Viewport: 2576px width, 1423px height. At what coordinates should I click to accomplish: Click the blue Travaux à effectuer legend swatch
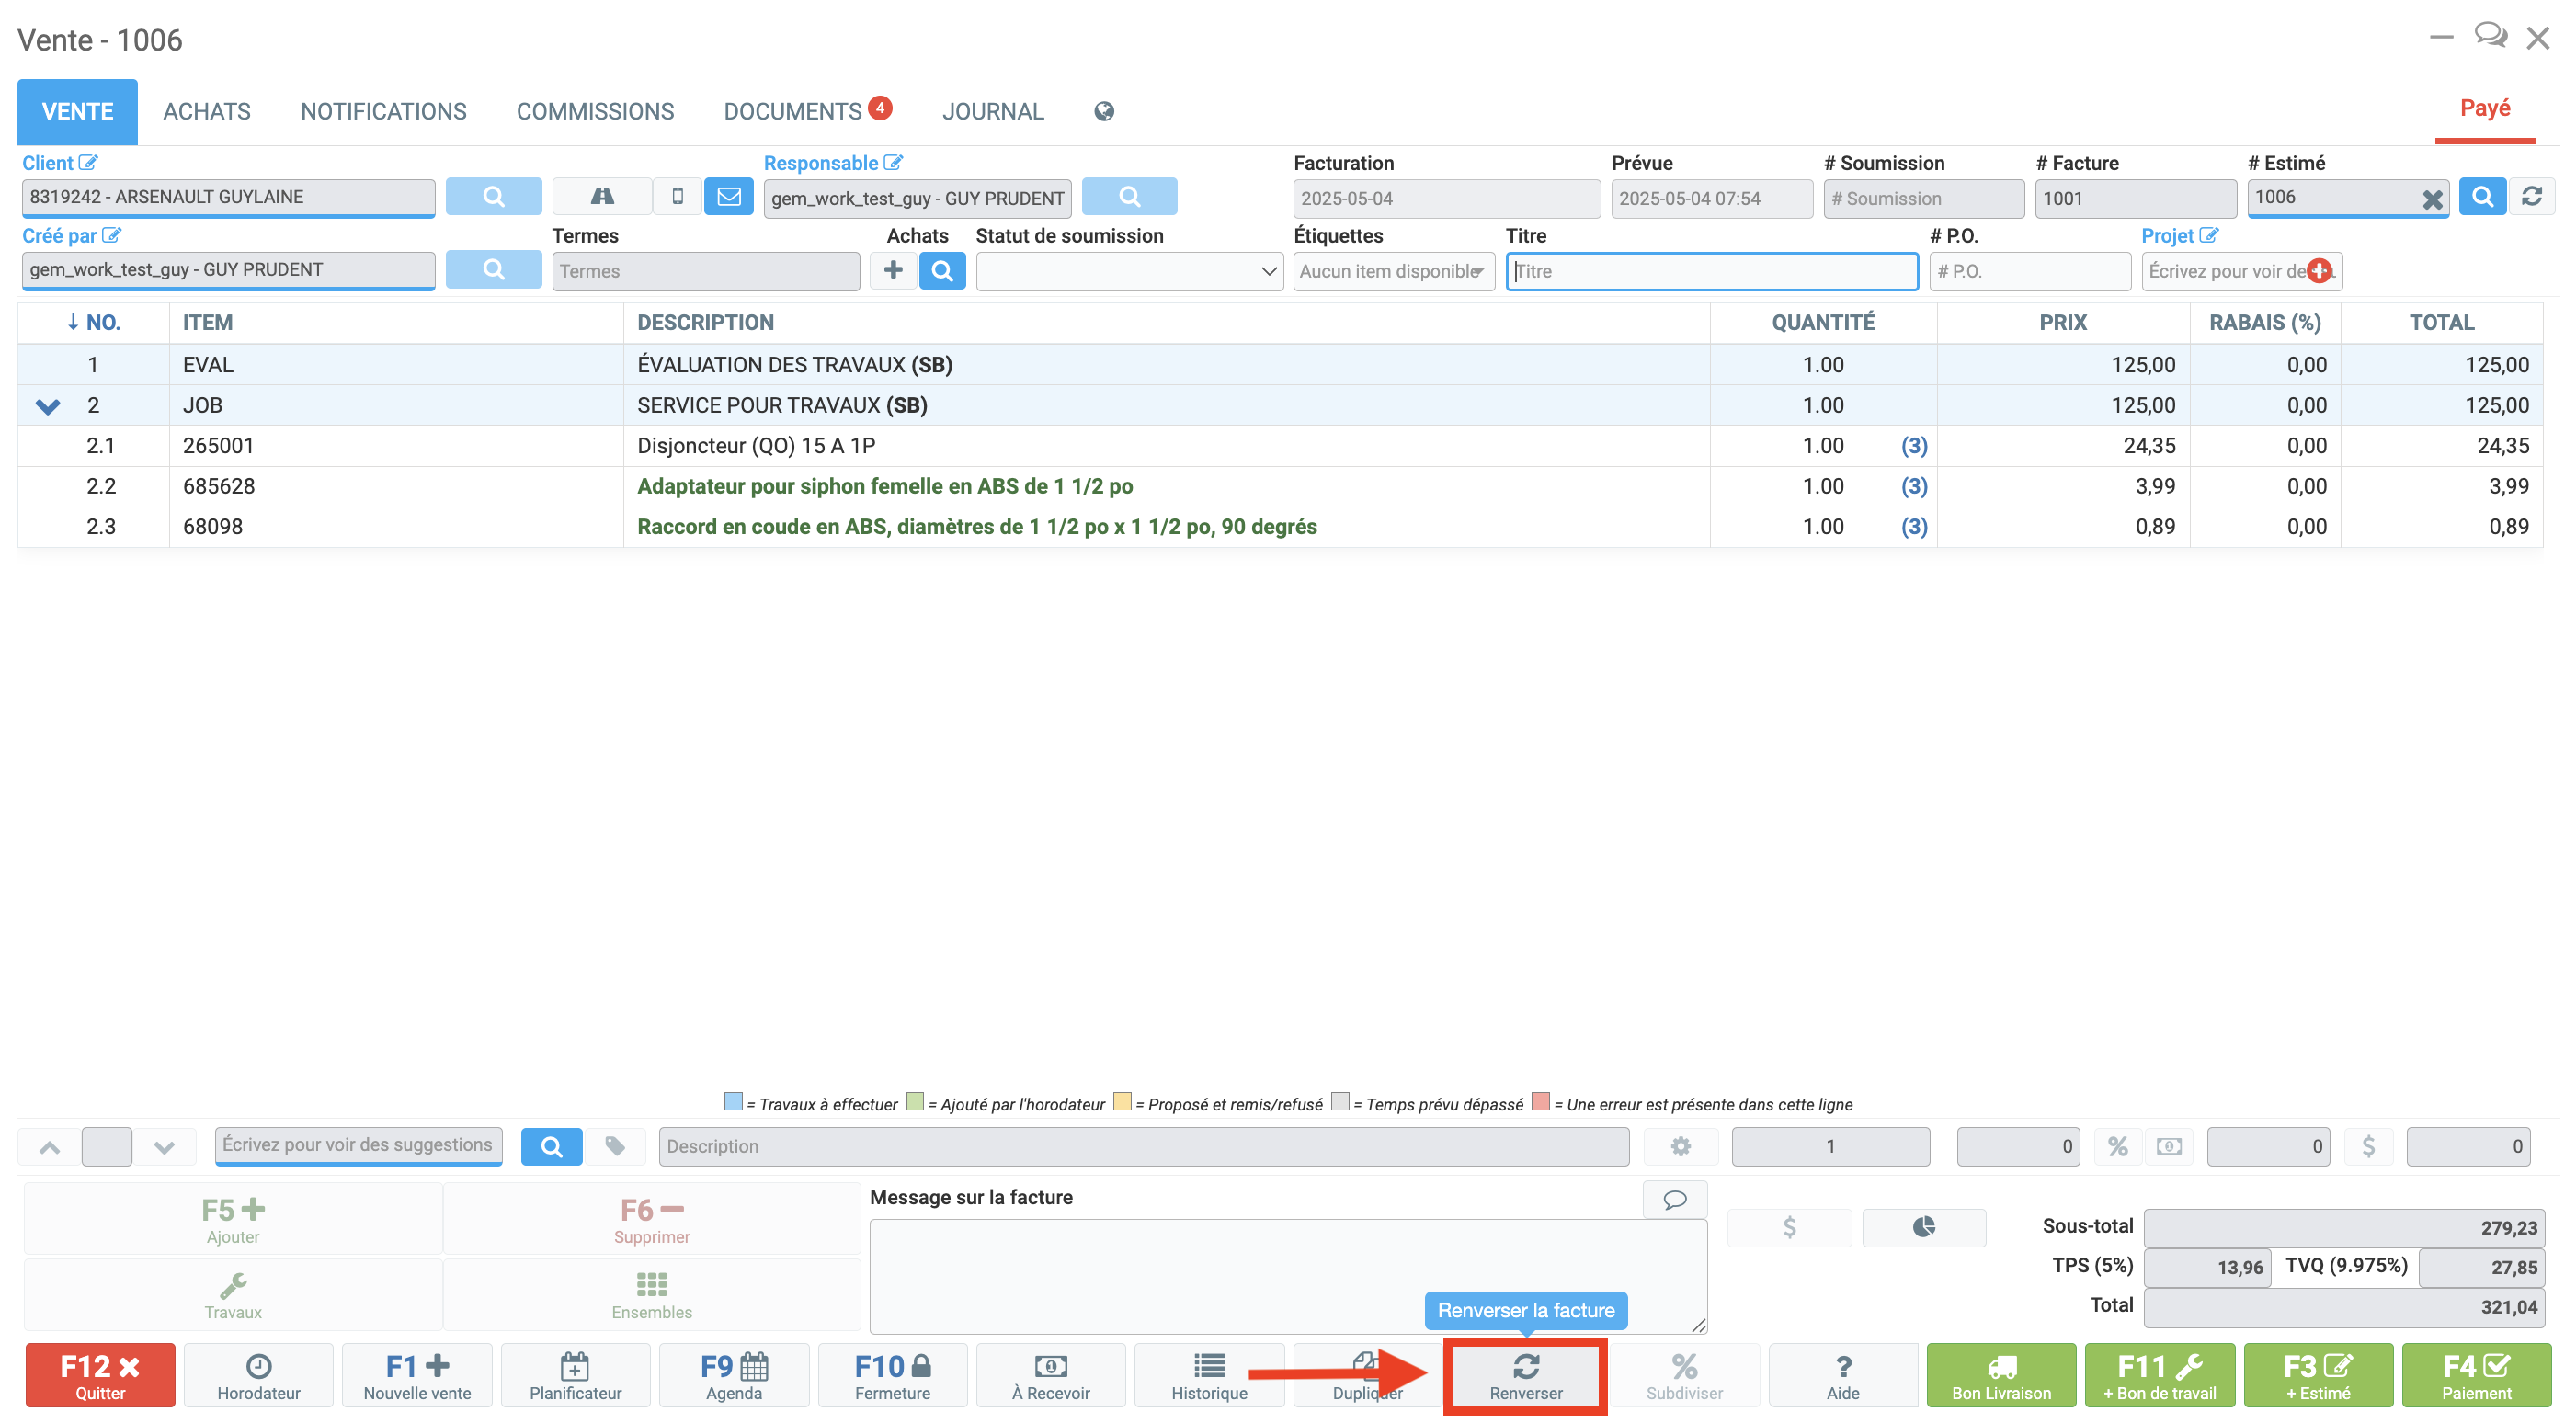click(x=733, y=1102)
